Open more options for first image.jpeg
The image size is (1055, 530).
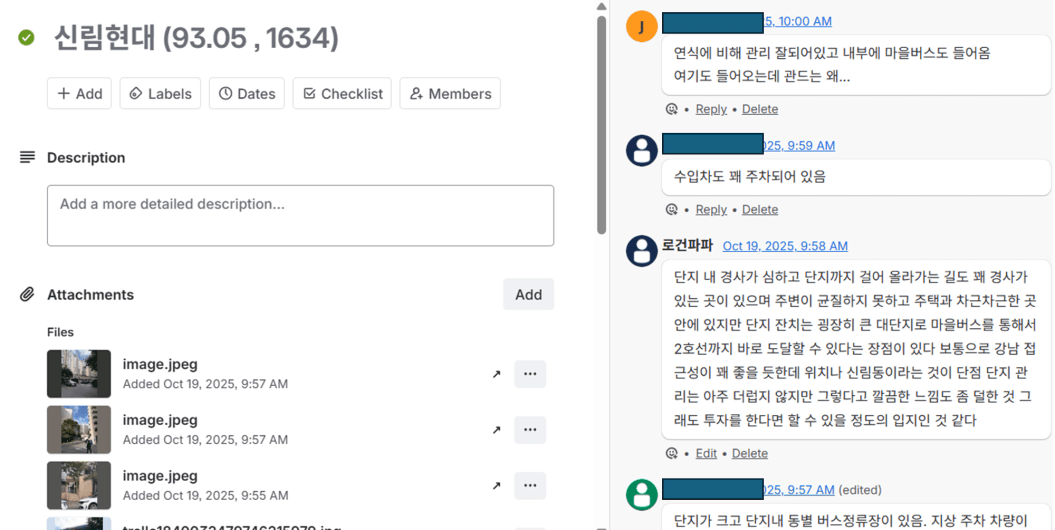[x=530, y=374]
